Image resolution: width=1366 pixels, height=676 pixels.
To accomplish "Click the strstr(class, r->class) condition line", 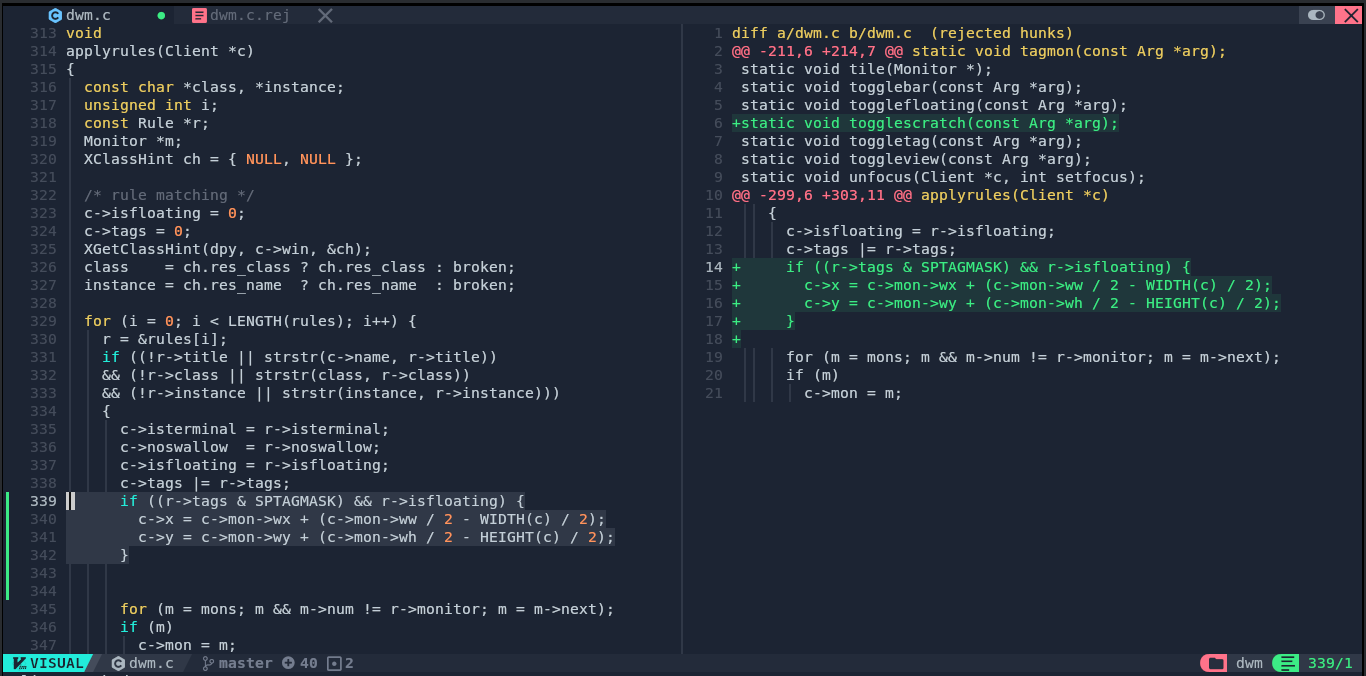I will click(x=286, y=375).
